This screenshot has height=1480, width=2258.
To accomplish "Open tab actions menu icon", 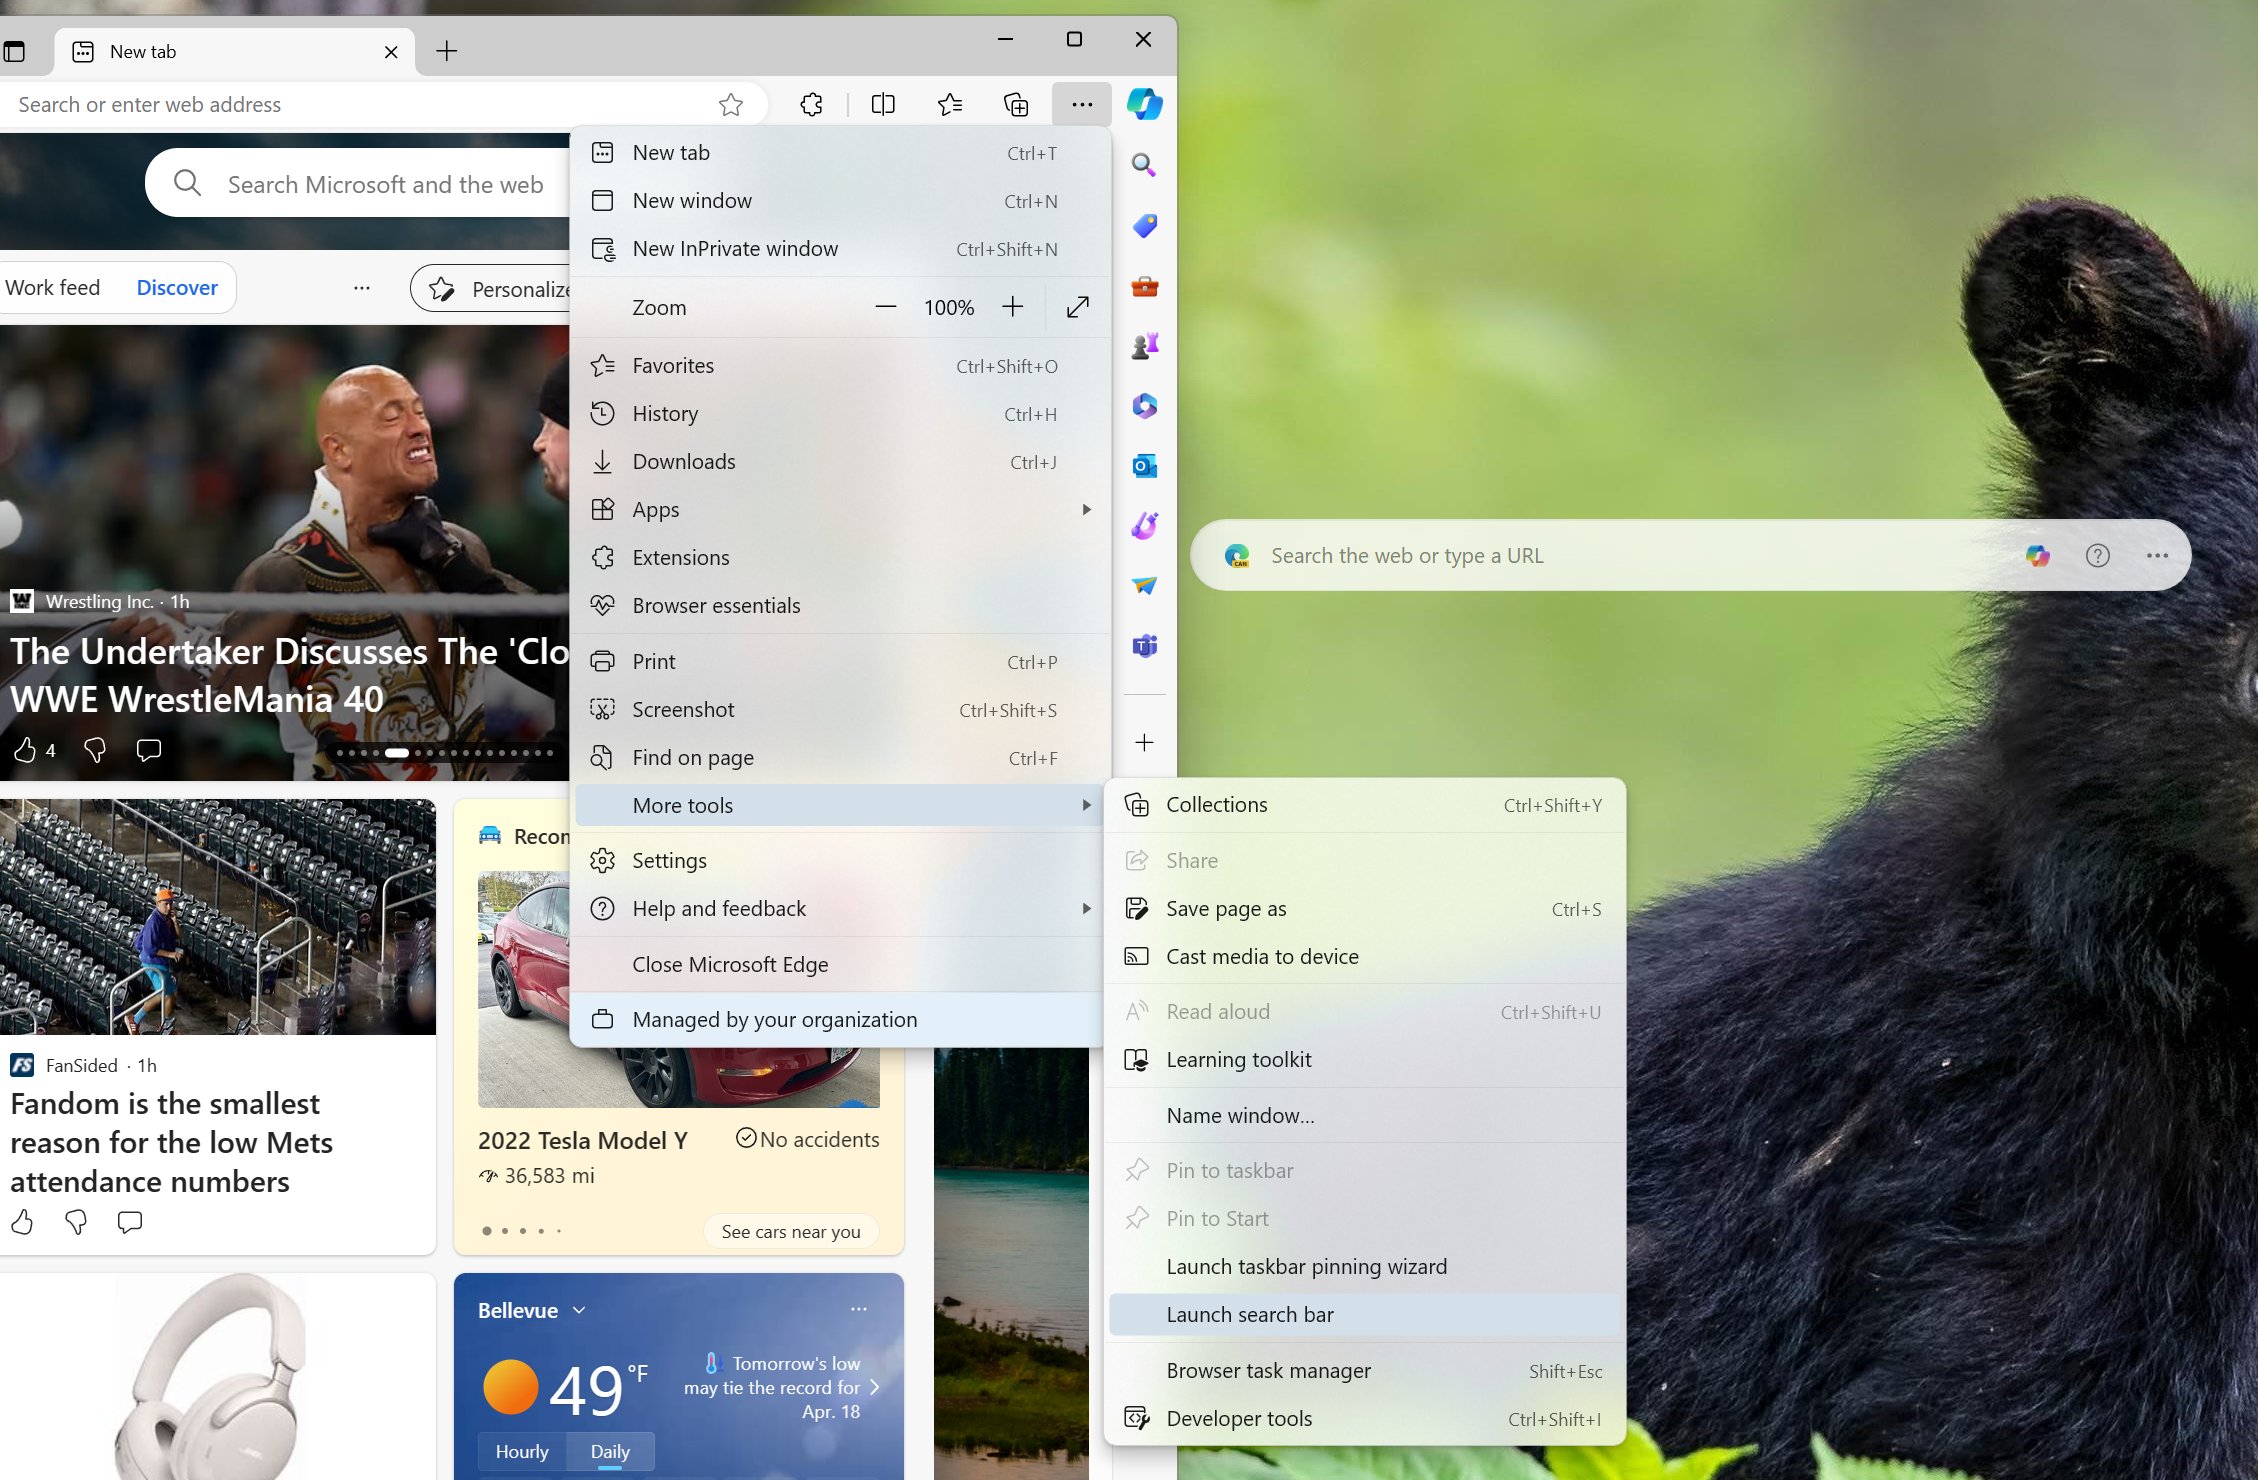I will [14, 51].
